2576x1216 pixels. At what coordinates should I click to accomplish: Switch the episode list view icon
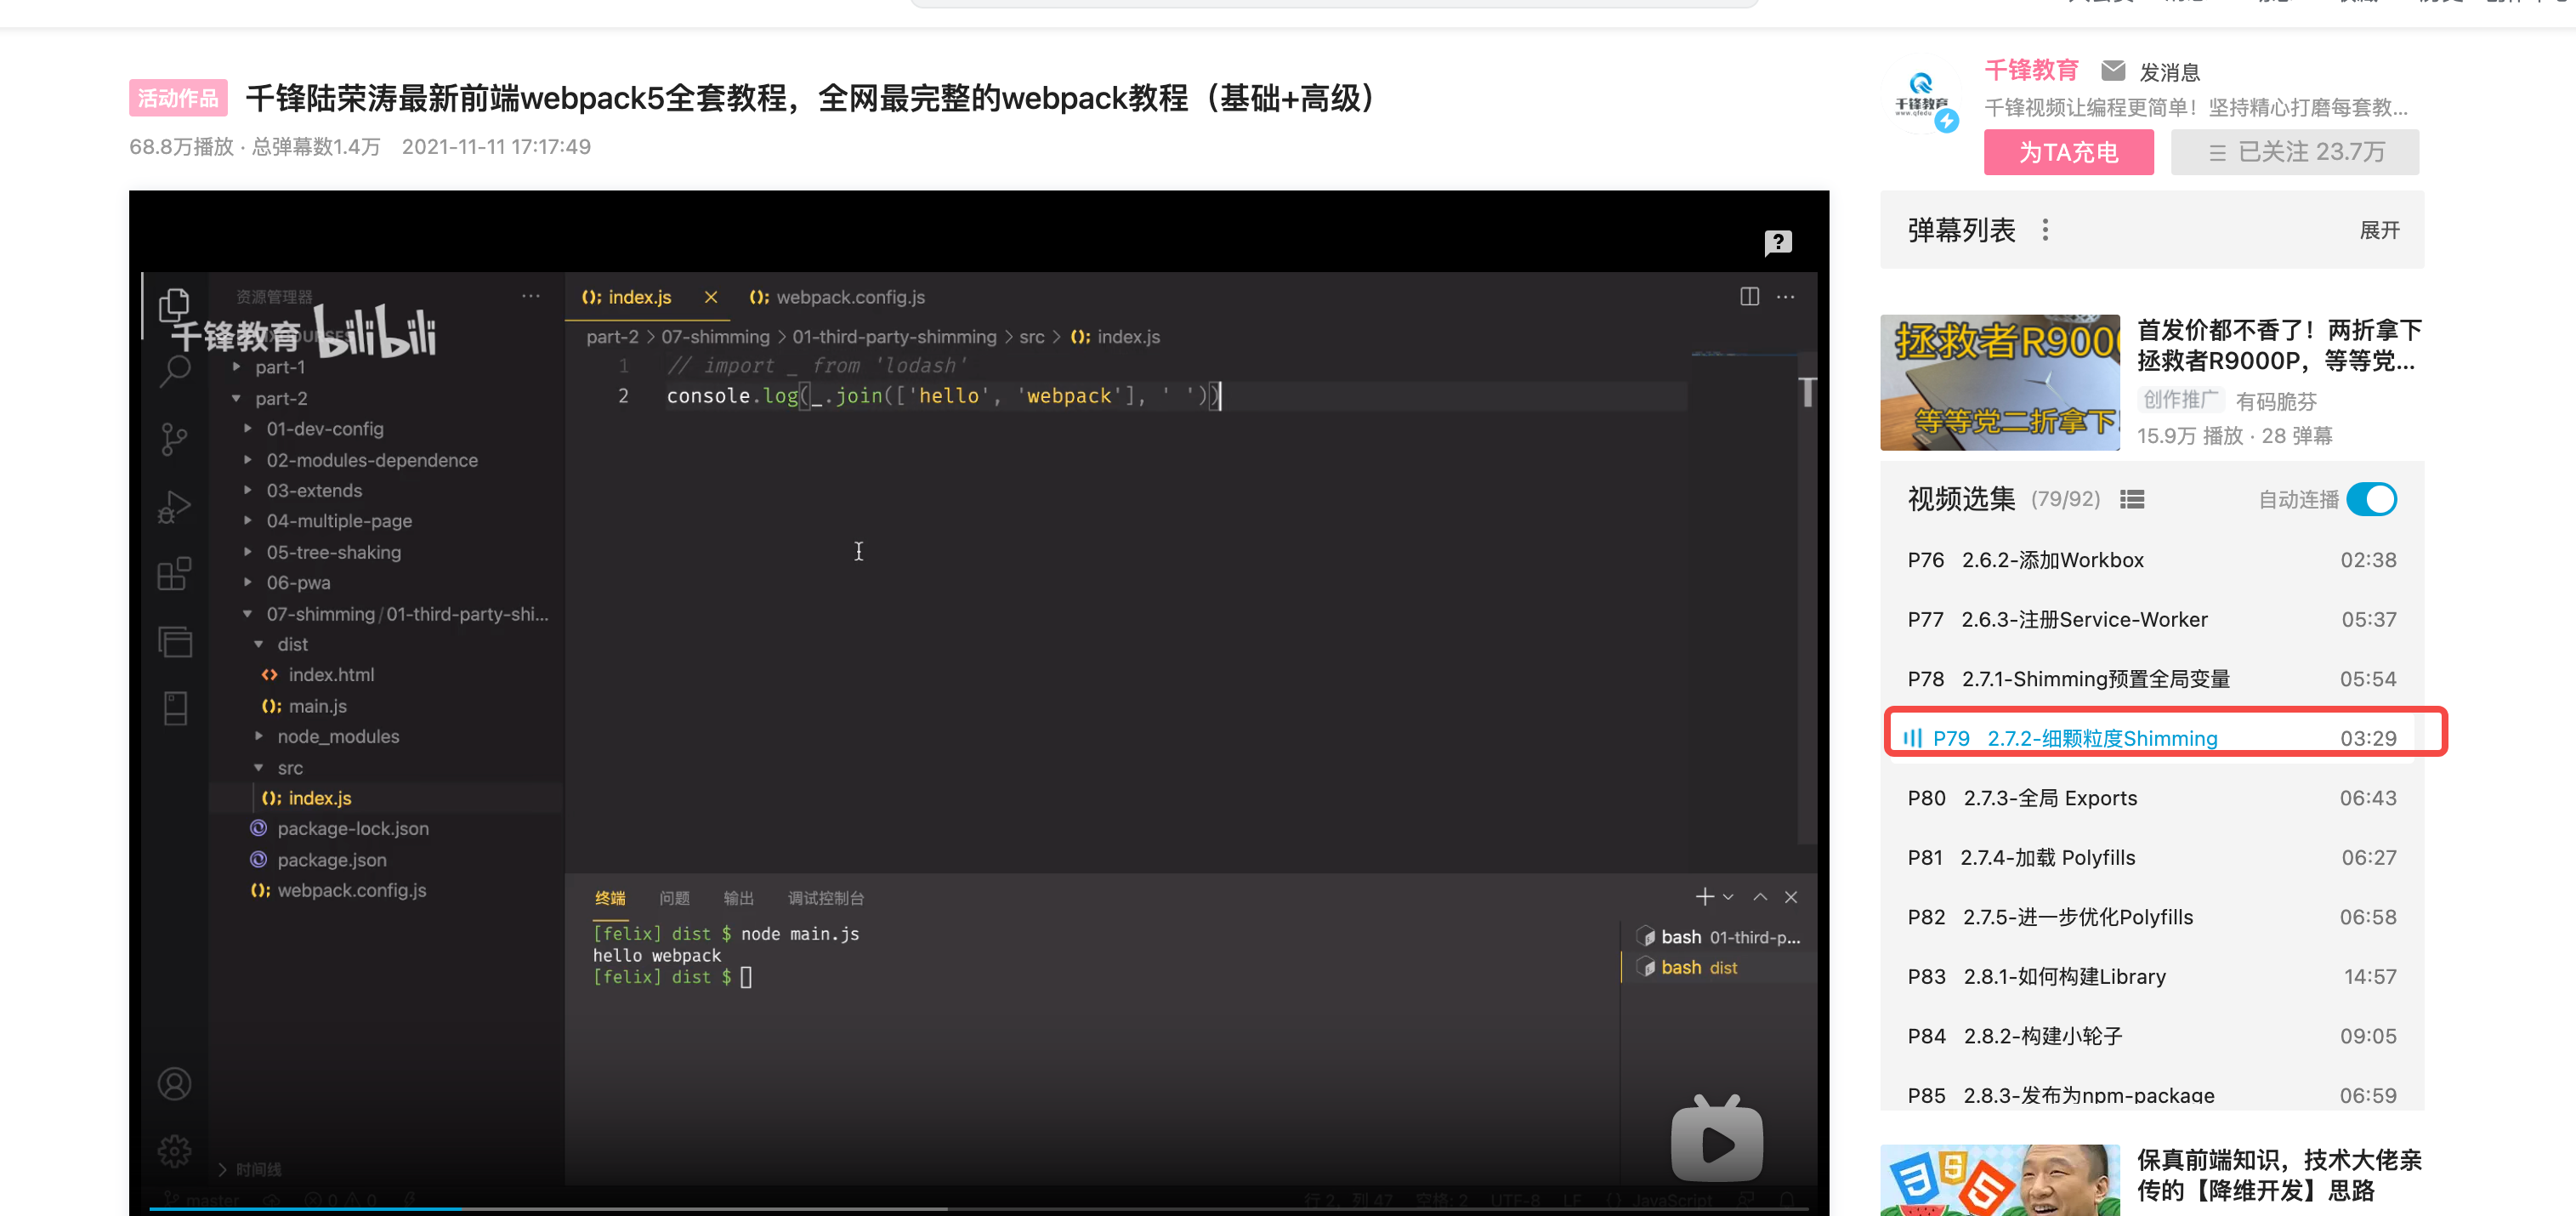(x=2132, y=499)
